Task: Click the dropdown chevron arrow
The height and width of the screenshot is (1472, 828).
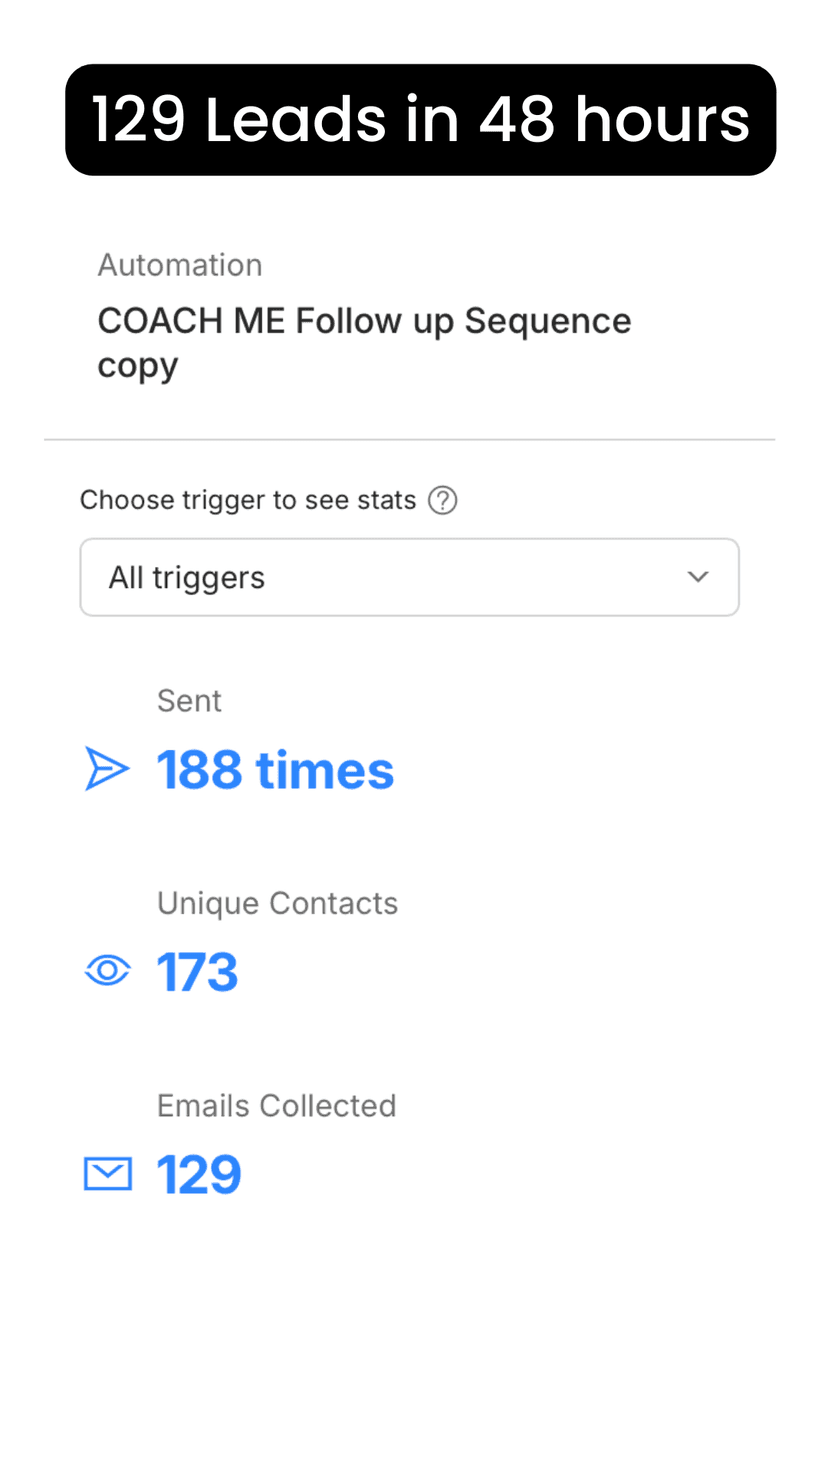Action: [x=698, y=577]
